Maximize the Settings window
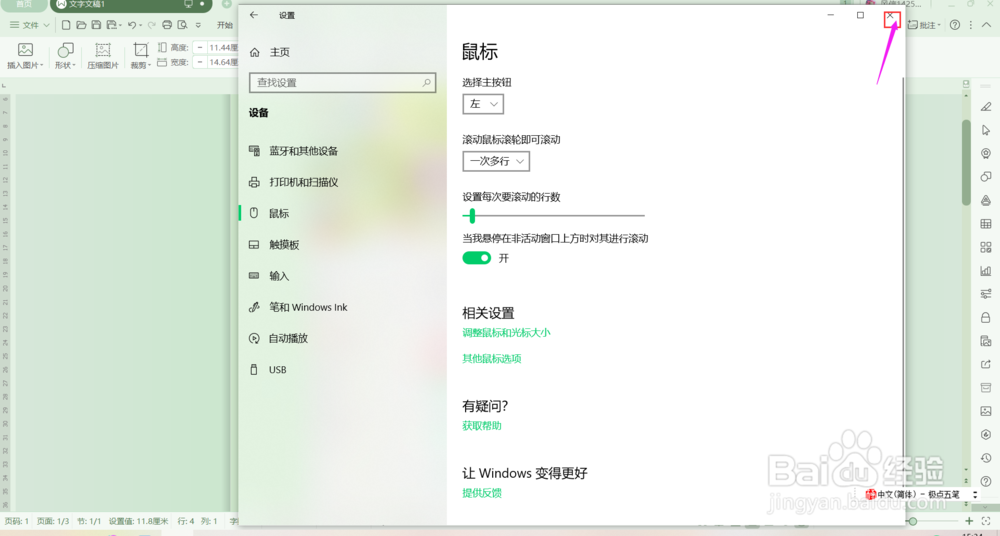This screenshot has width=1000, height=536. pyautogui.click(x=860, y=15)
